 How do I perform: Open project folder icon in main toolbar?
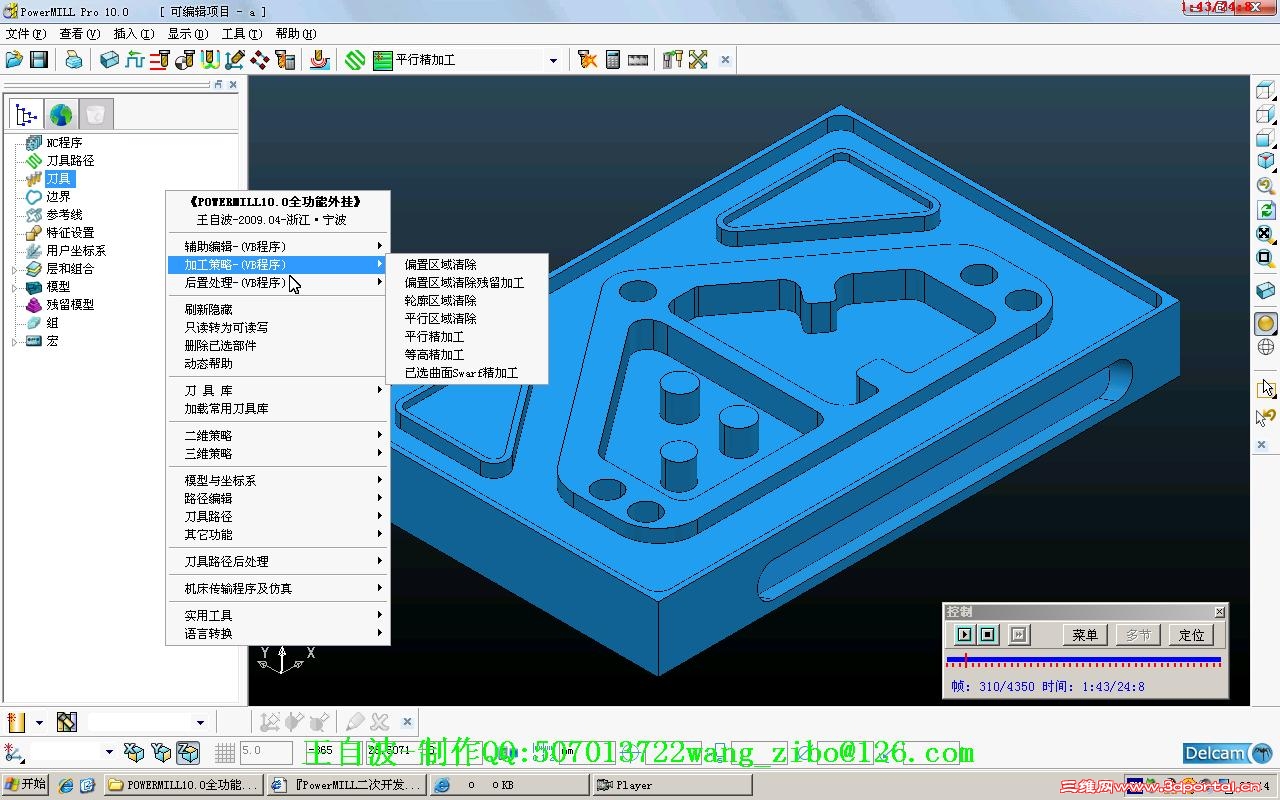[14, 60]
